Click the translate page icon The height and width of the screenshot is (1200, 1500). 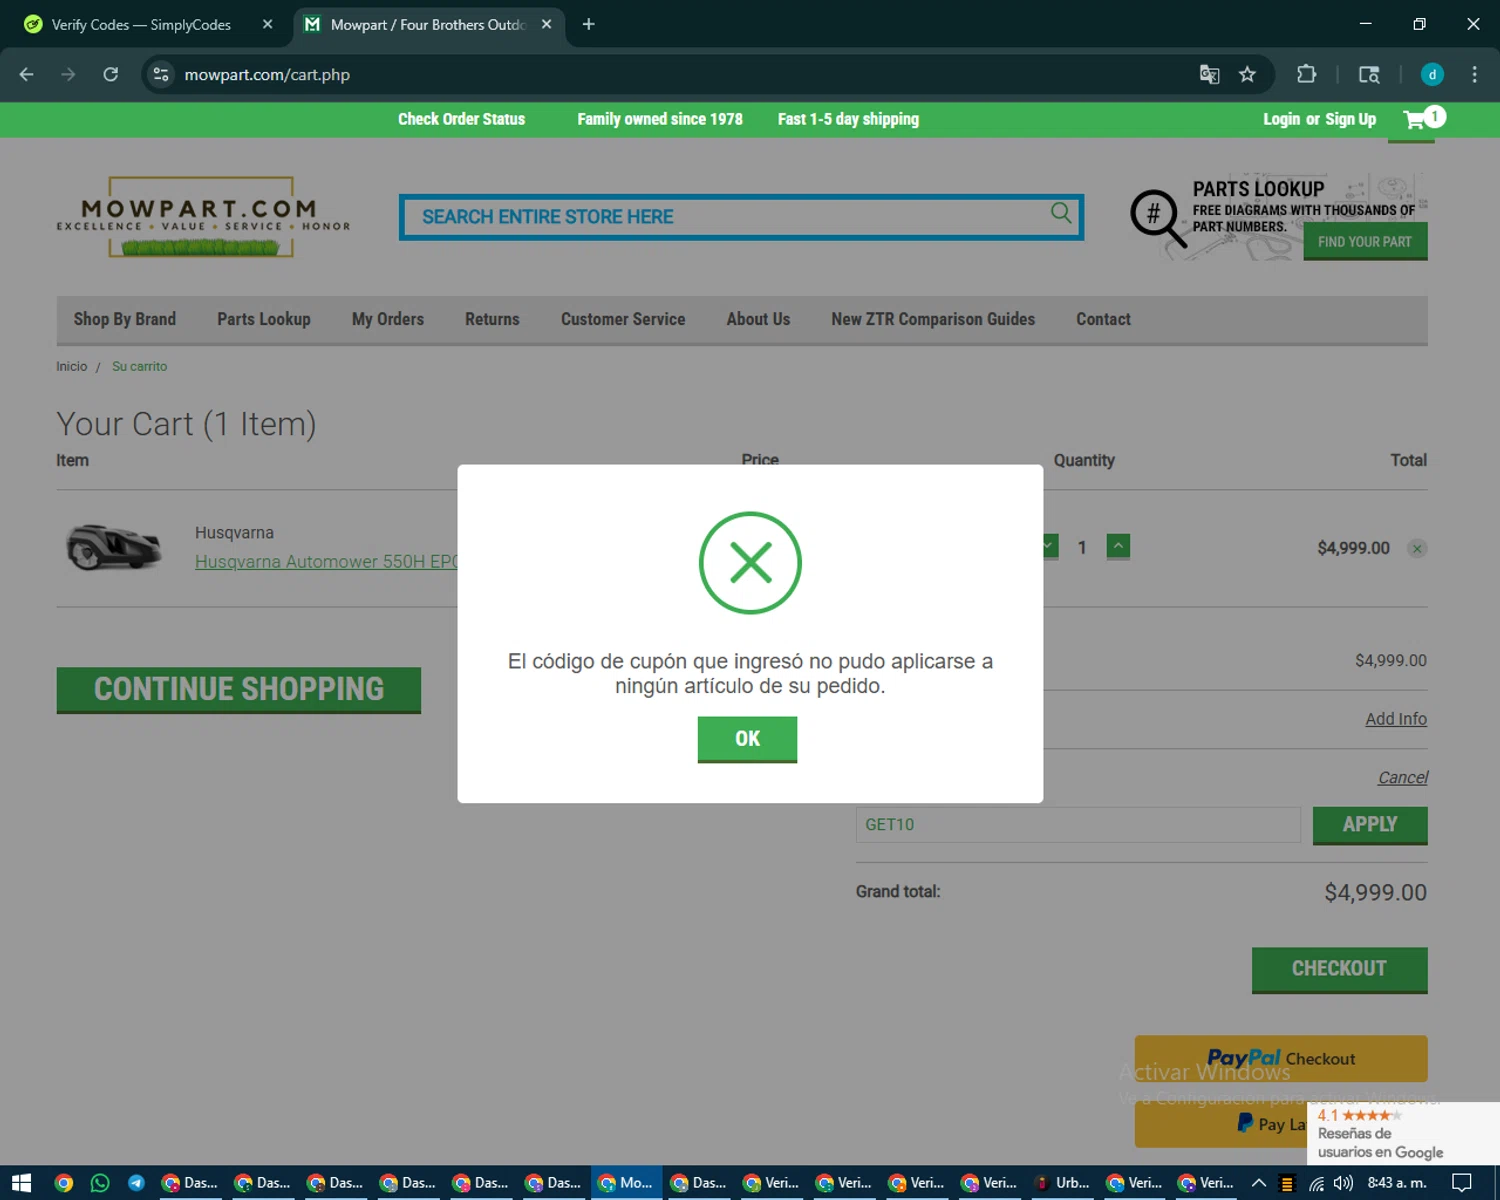pyautogui.click(x=1209, y=74)
